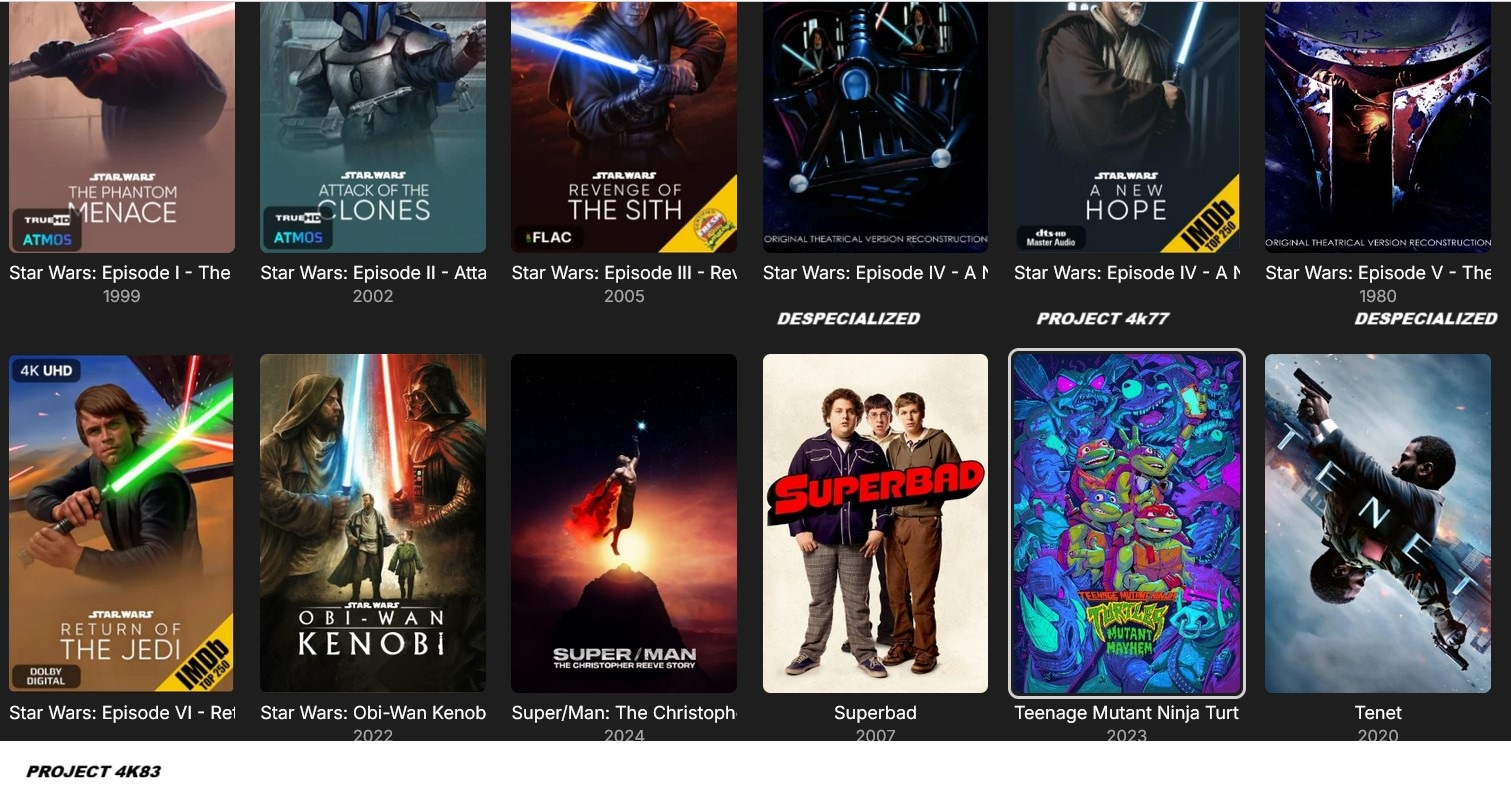Screen dimensions: 1511x788
Task: Select the Mutant Mayhem poster
Action: pos(1126,523)
